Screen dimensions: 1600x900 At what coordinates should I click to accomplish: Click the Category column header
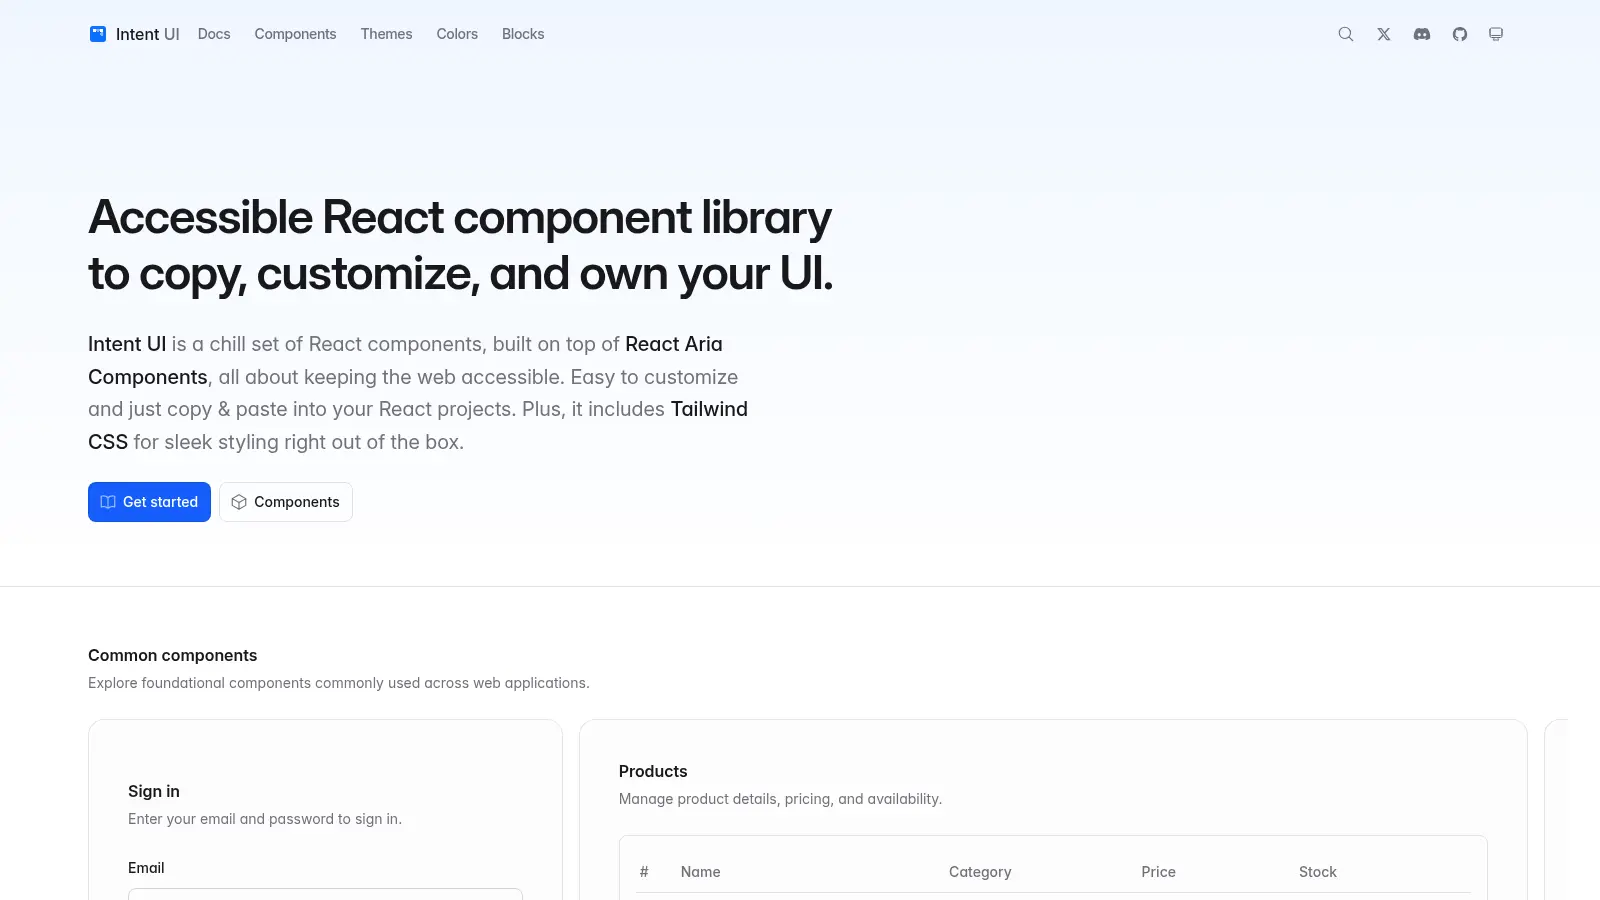tap(980, 872)
